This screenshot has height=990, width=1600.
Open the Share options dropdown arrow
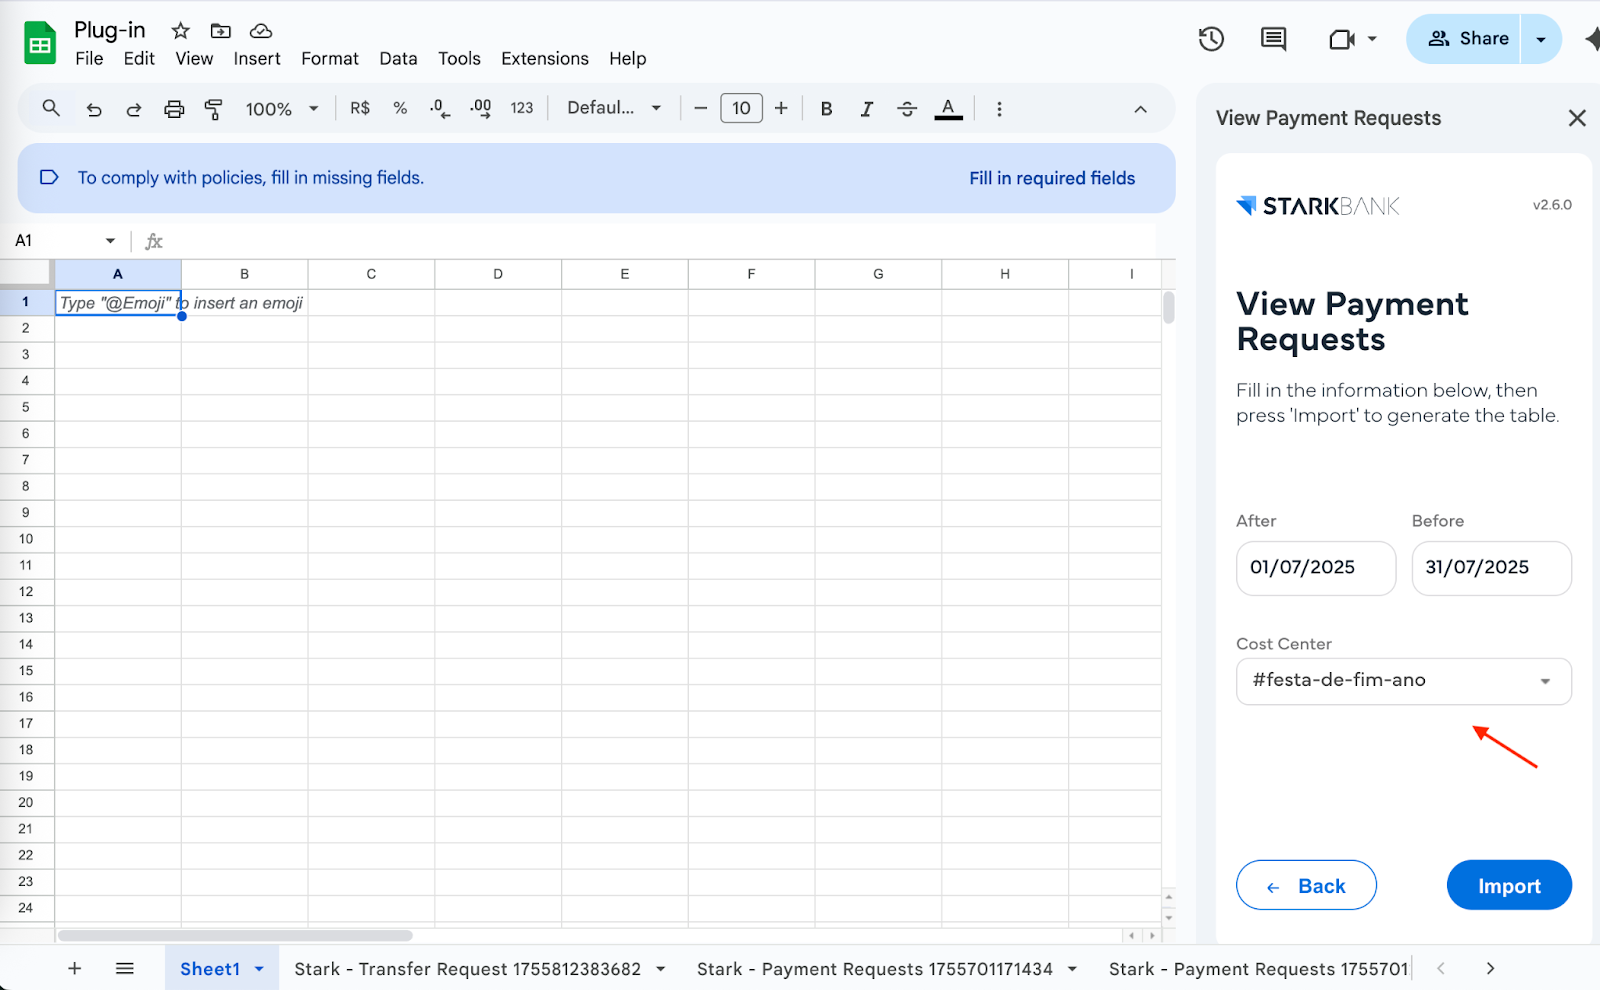pos(1541,39)
